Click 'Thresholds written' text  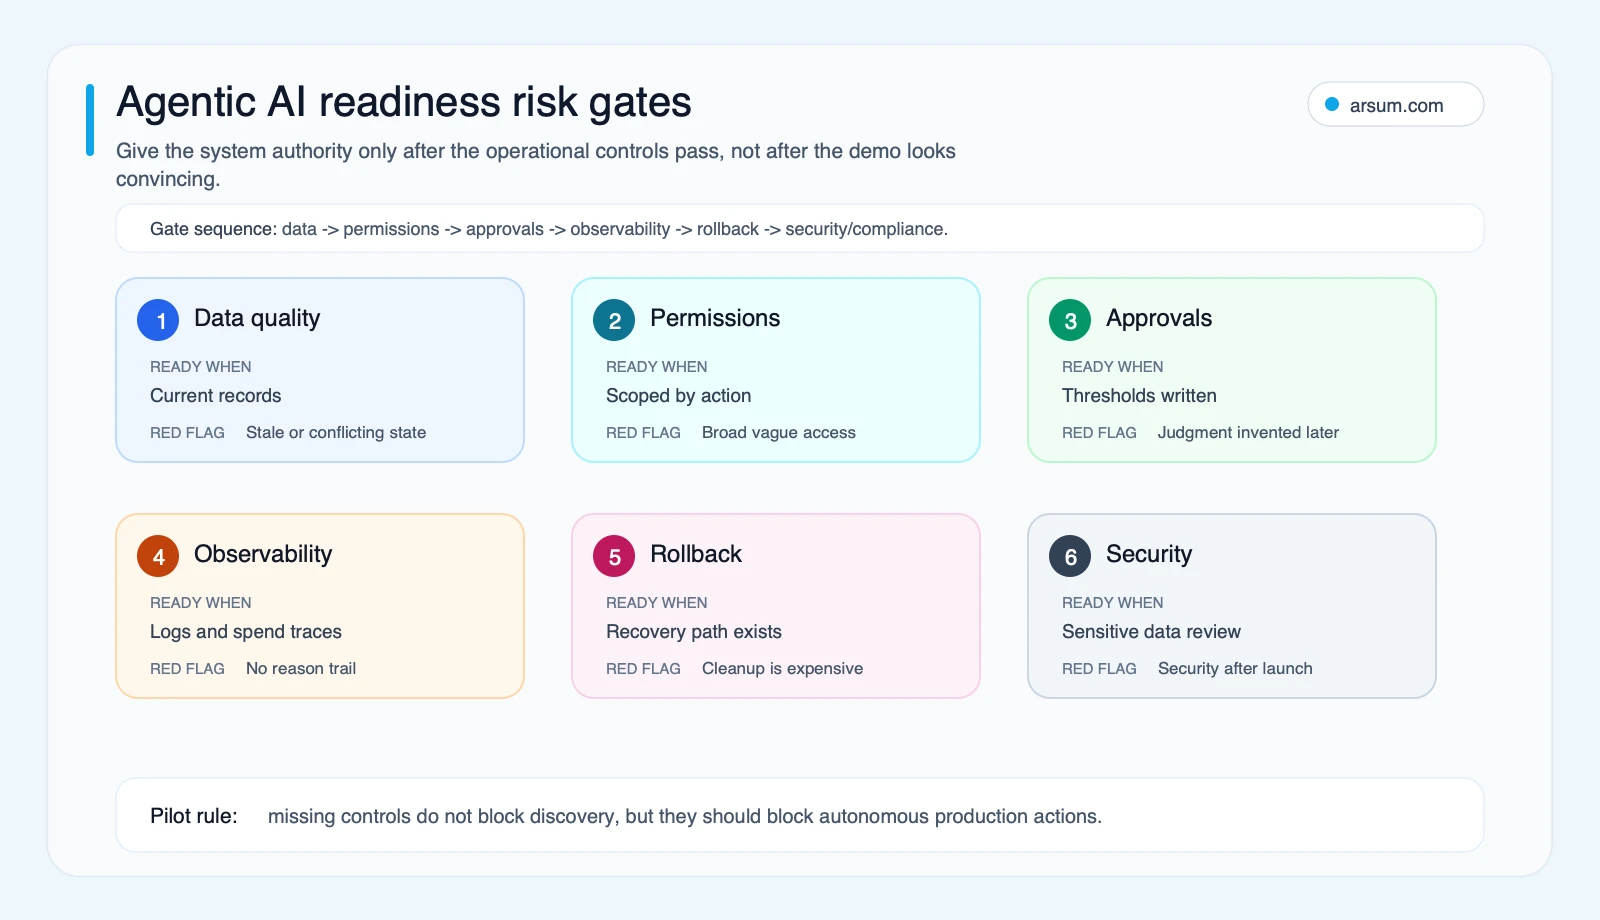tap(1139, 396)
